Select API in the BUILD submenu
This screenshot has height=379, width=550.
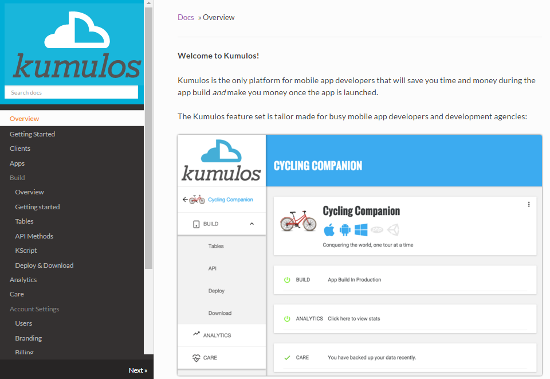212,268
